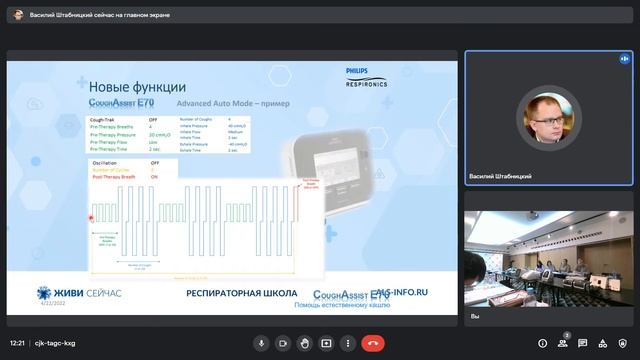Mute the microphone
The image size is (640, 360).
(261, 343)
